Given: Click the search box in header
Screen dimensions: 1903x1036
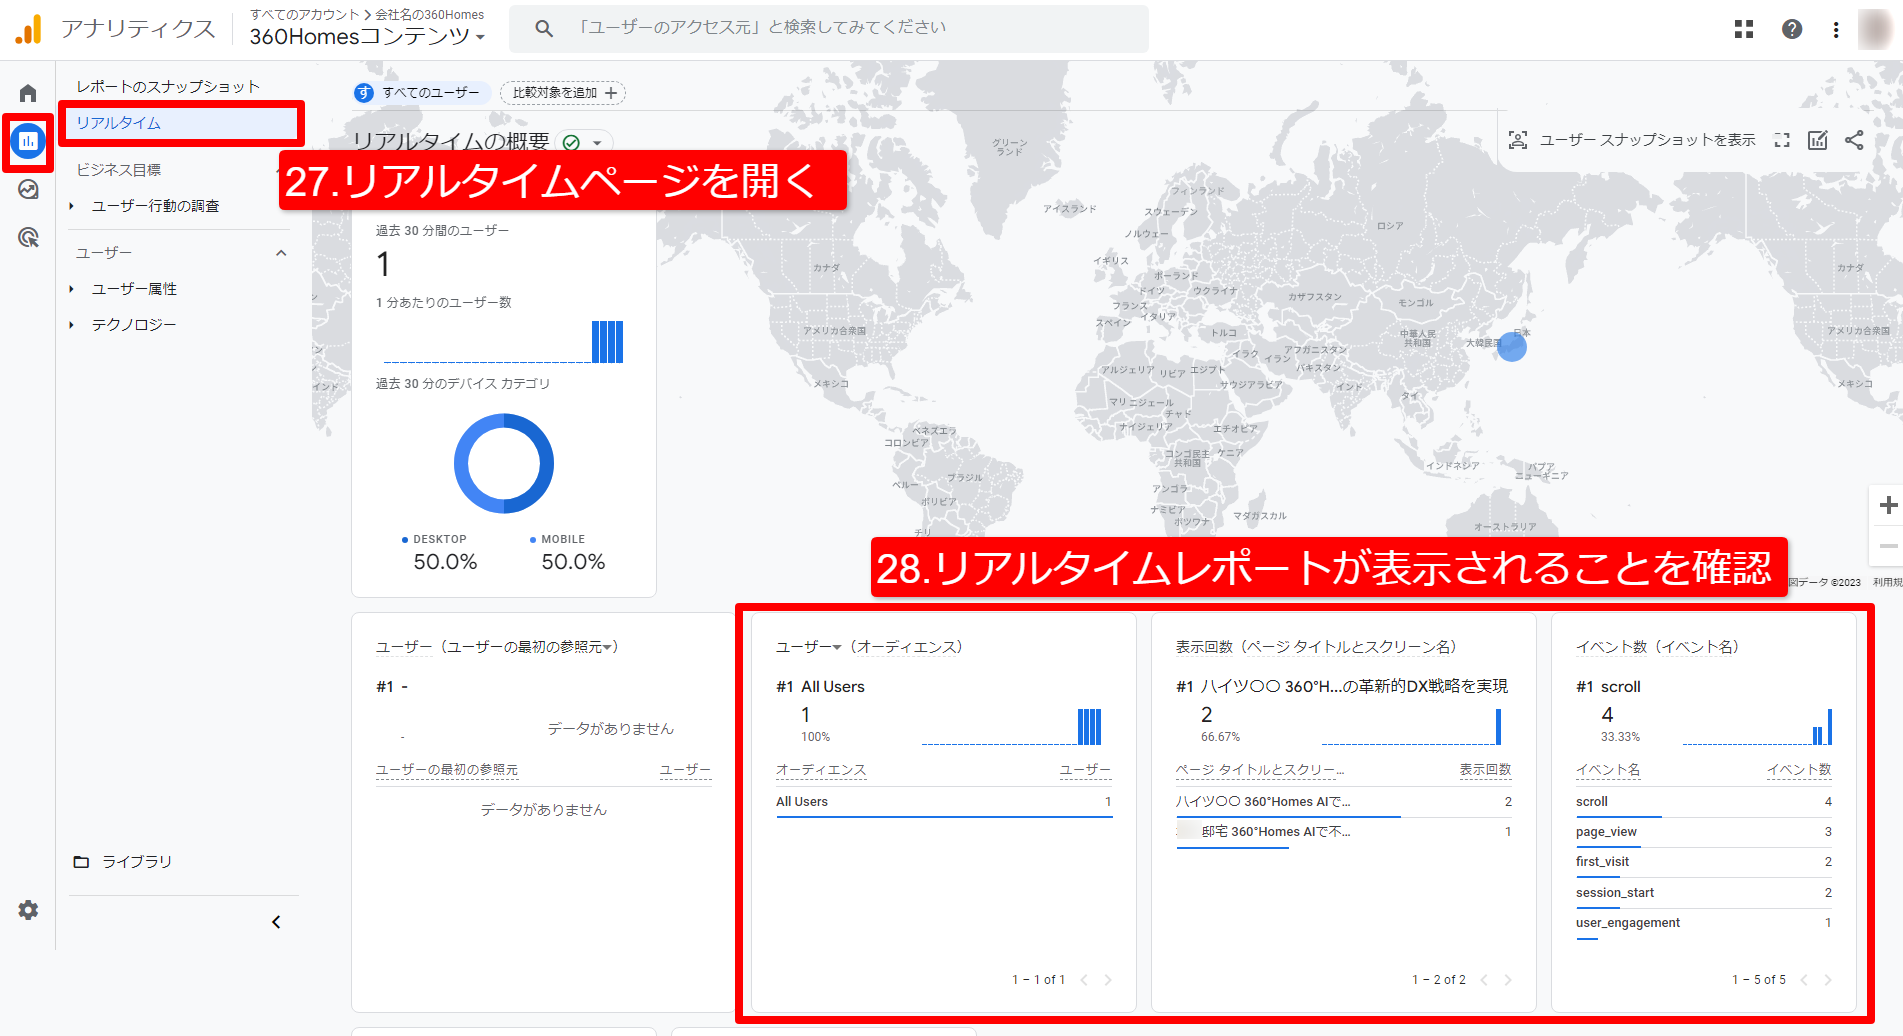Looking at the screenshot, I should [828, 28].
